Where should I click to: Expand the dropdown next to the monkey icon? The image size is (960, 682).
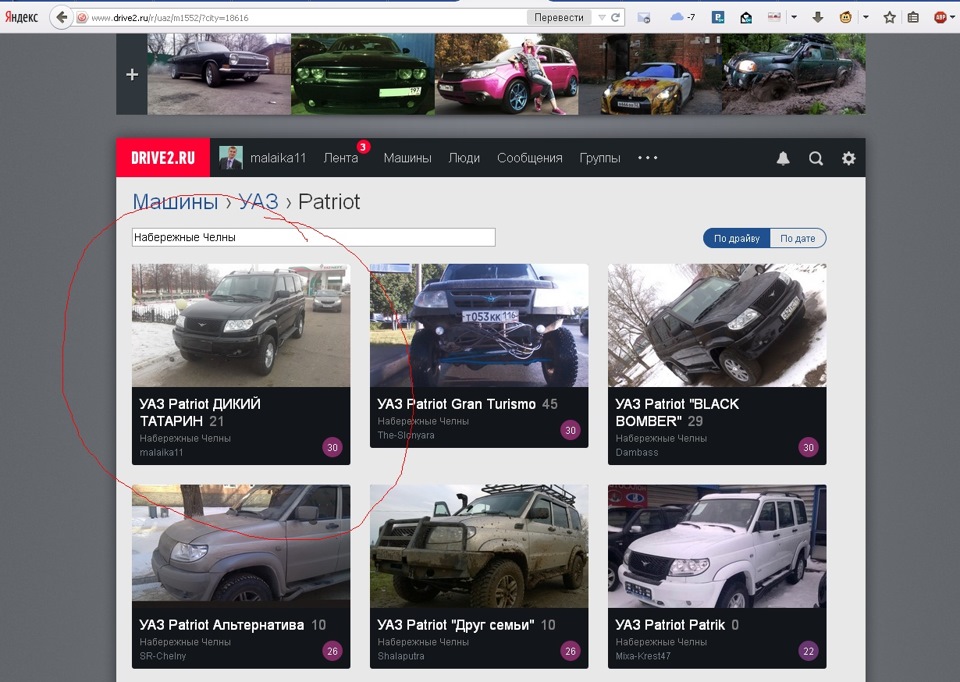click(866, 17)
